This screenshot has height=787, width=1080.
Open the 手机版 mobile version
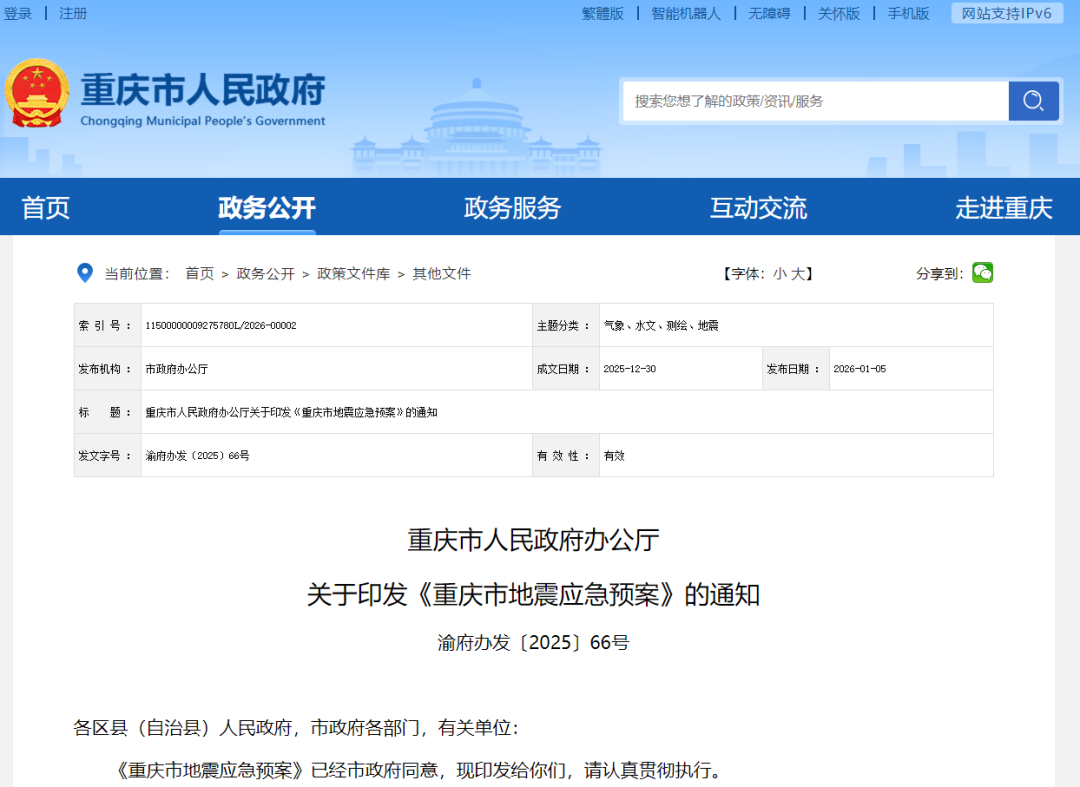pos(906,13)
